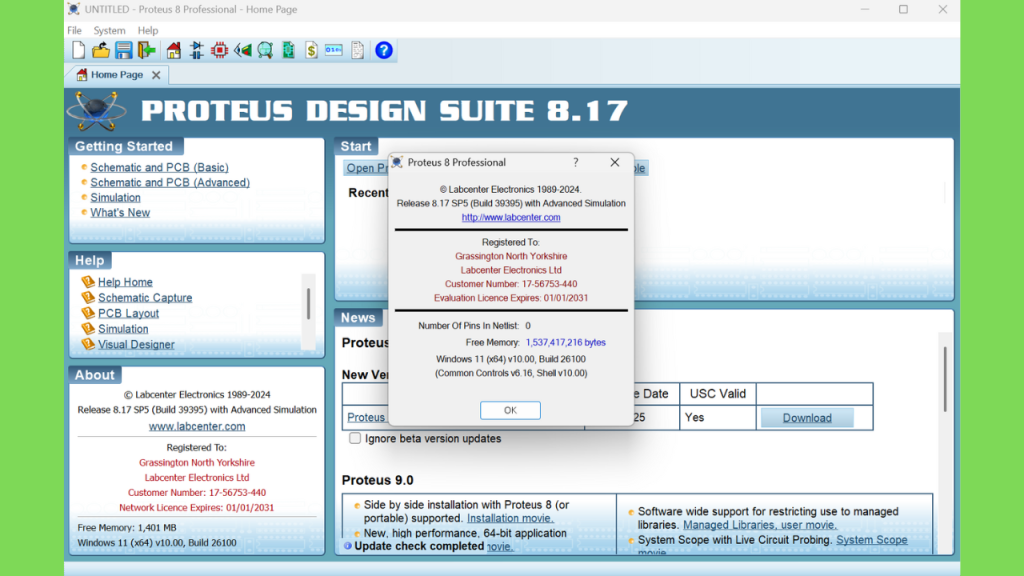Close the Proteus 8 Professional dialog
Viewport: 1024px width, 576px height.
[615, 163]
